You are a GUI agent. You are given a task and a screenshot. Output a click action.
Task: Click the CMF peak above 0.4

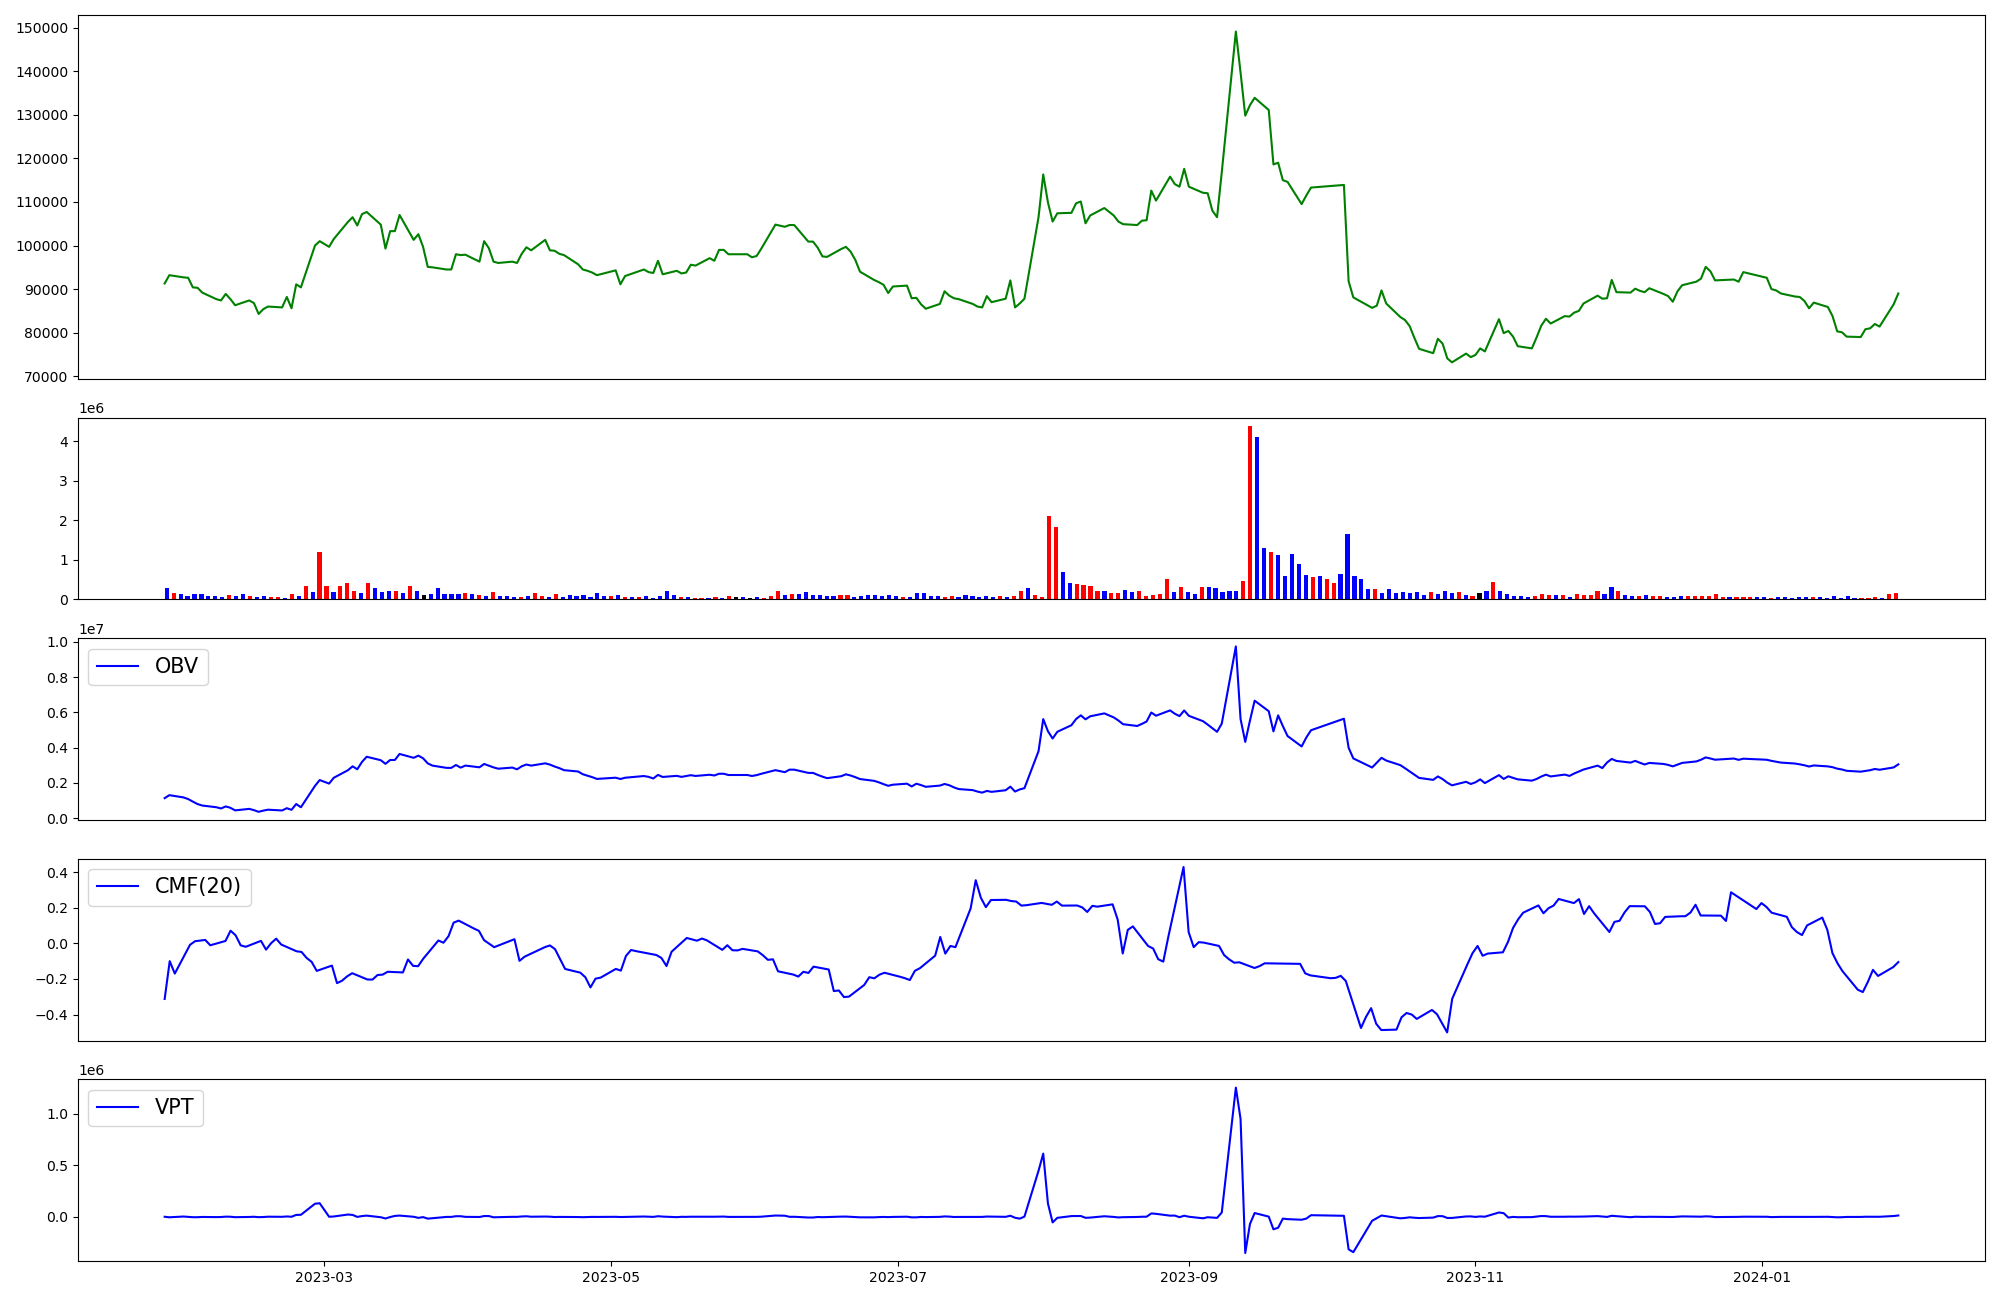[1183, 868]
